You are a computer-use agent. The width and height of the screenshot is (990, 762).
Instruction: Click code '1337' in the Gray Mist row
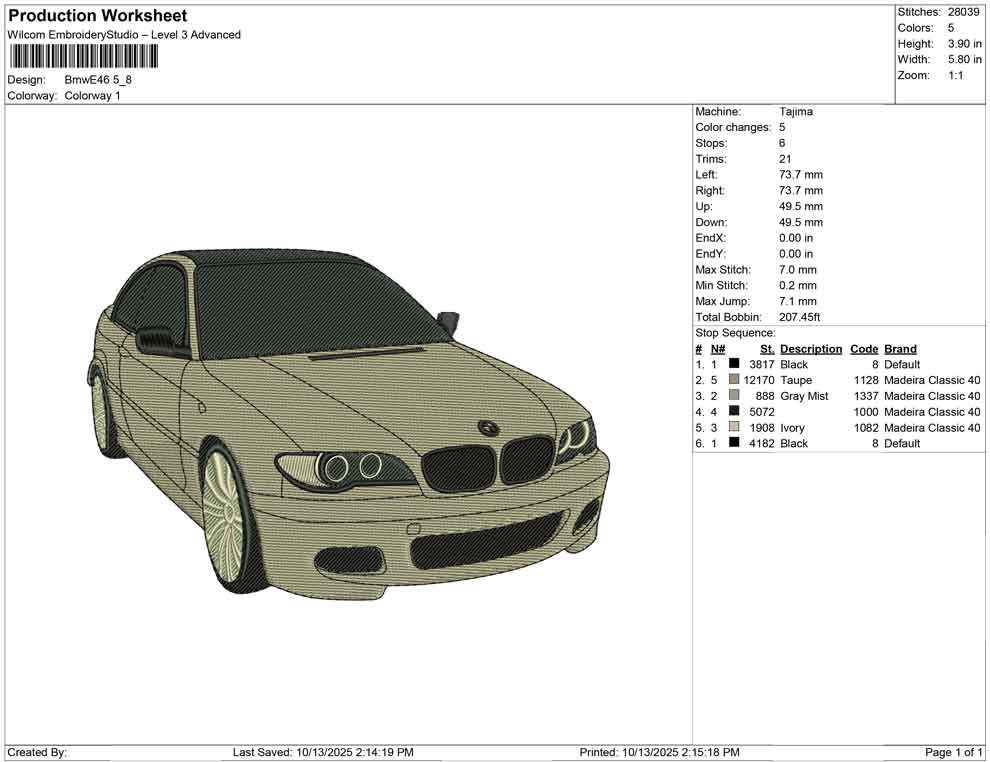tap(866, 396)
